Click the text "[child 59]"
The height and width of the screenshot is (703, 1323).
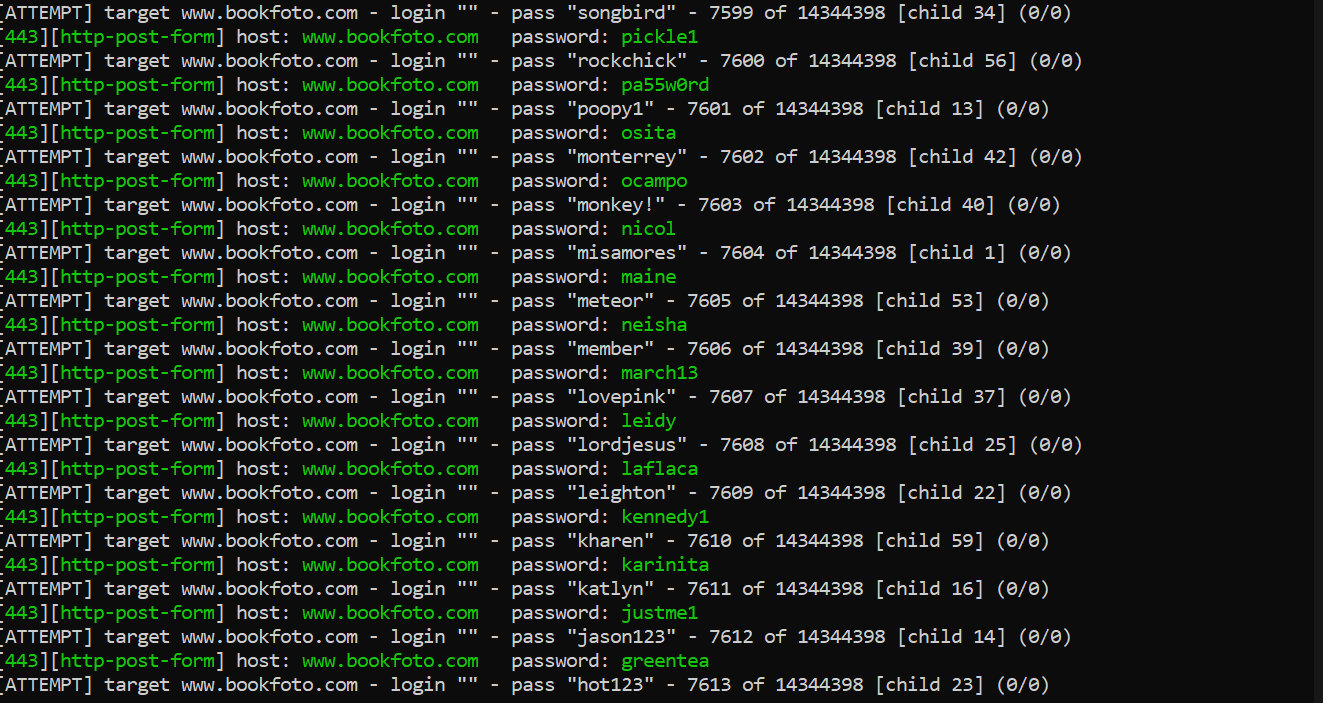pyautogui.click(x=928, y=541)
